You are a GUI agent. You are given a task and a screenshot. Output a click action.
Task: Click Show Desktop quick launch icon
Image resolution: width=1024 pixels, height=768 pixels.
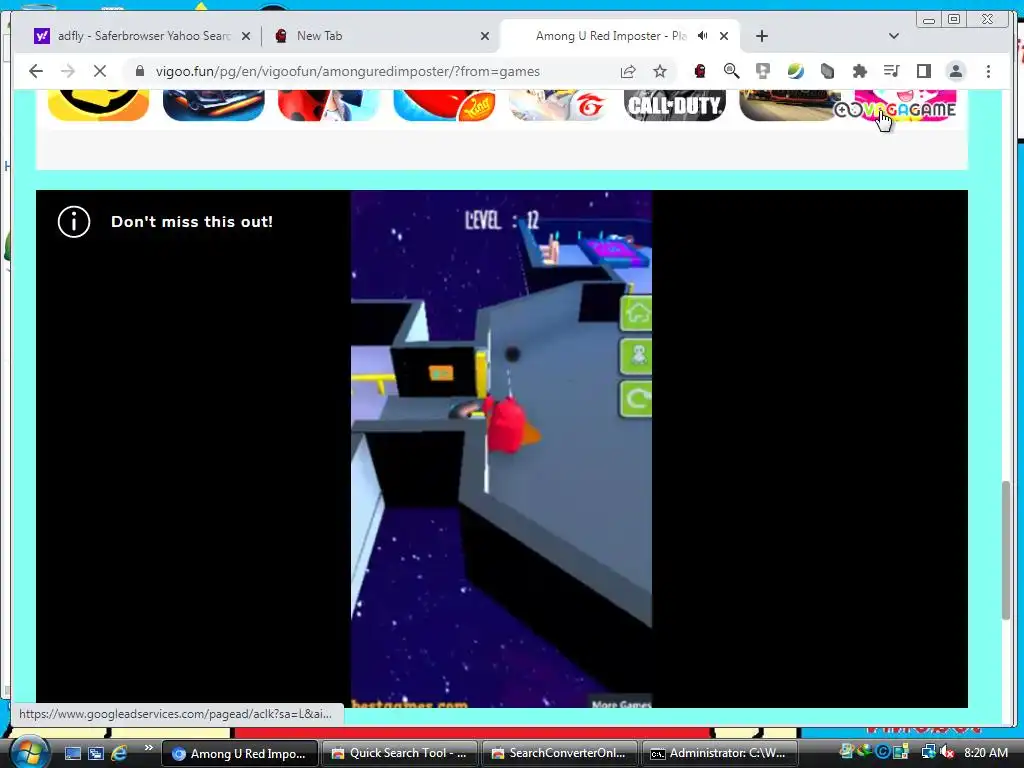pyautogui.click(x=72, y=753)
